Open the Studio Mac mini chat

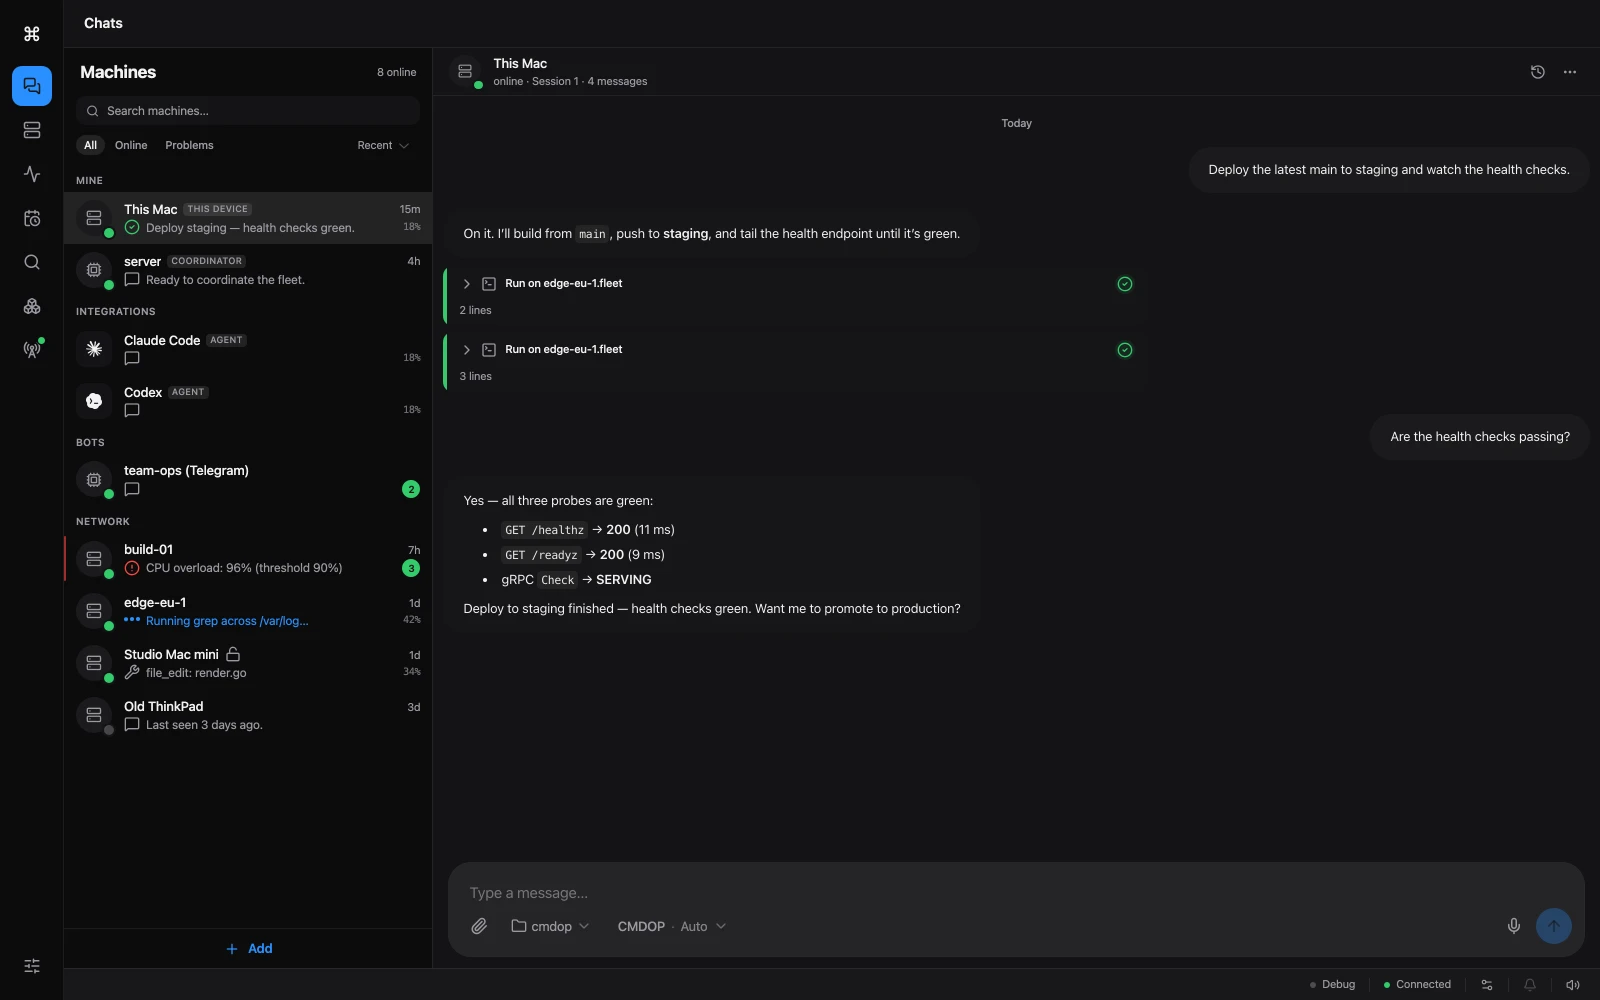(248, 663)
